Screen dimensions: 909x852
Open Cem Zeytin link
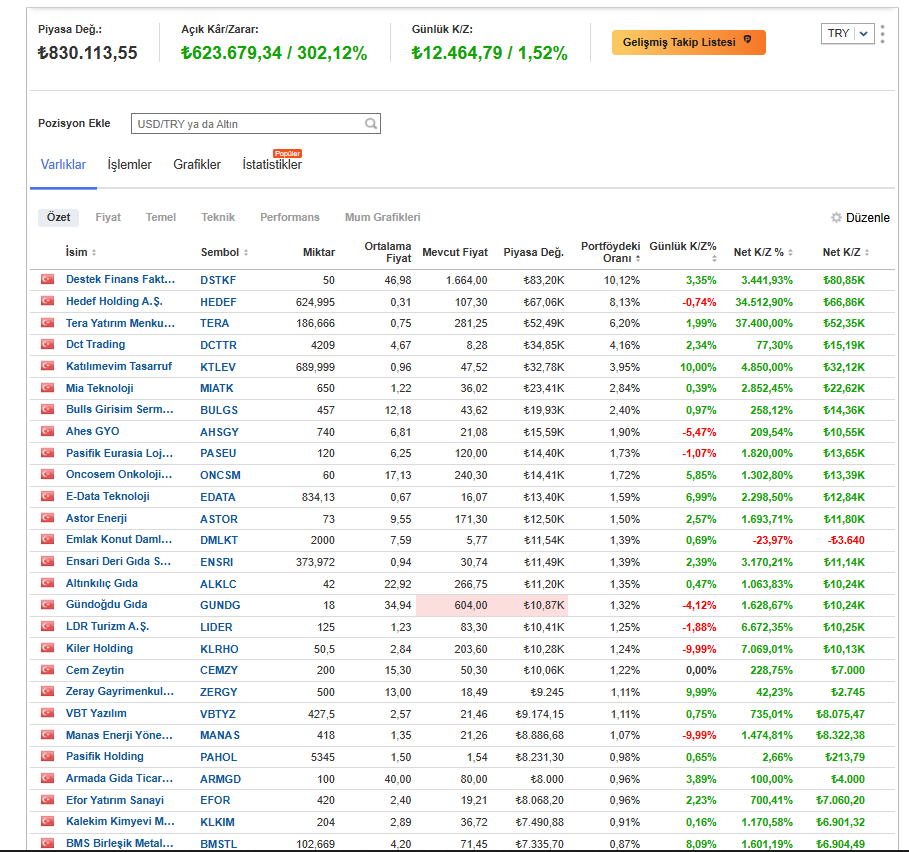[94, 671]
